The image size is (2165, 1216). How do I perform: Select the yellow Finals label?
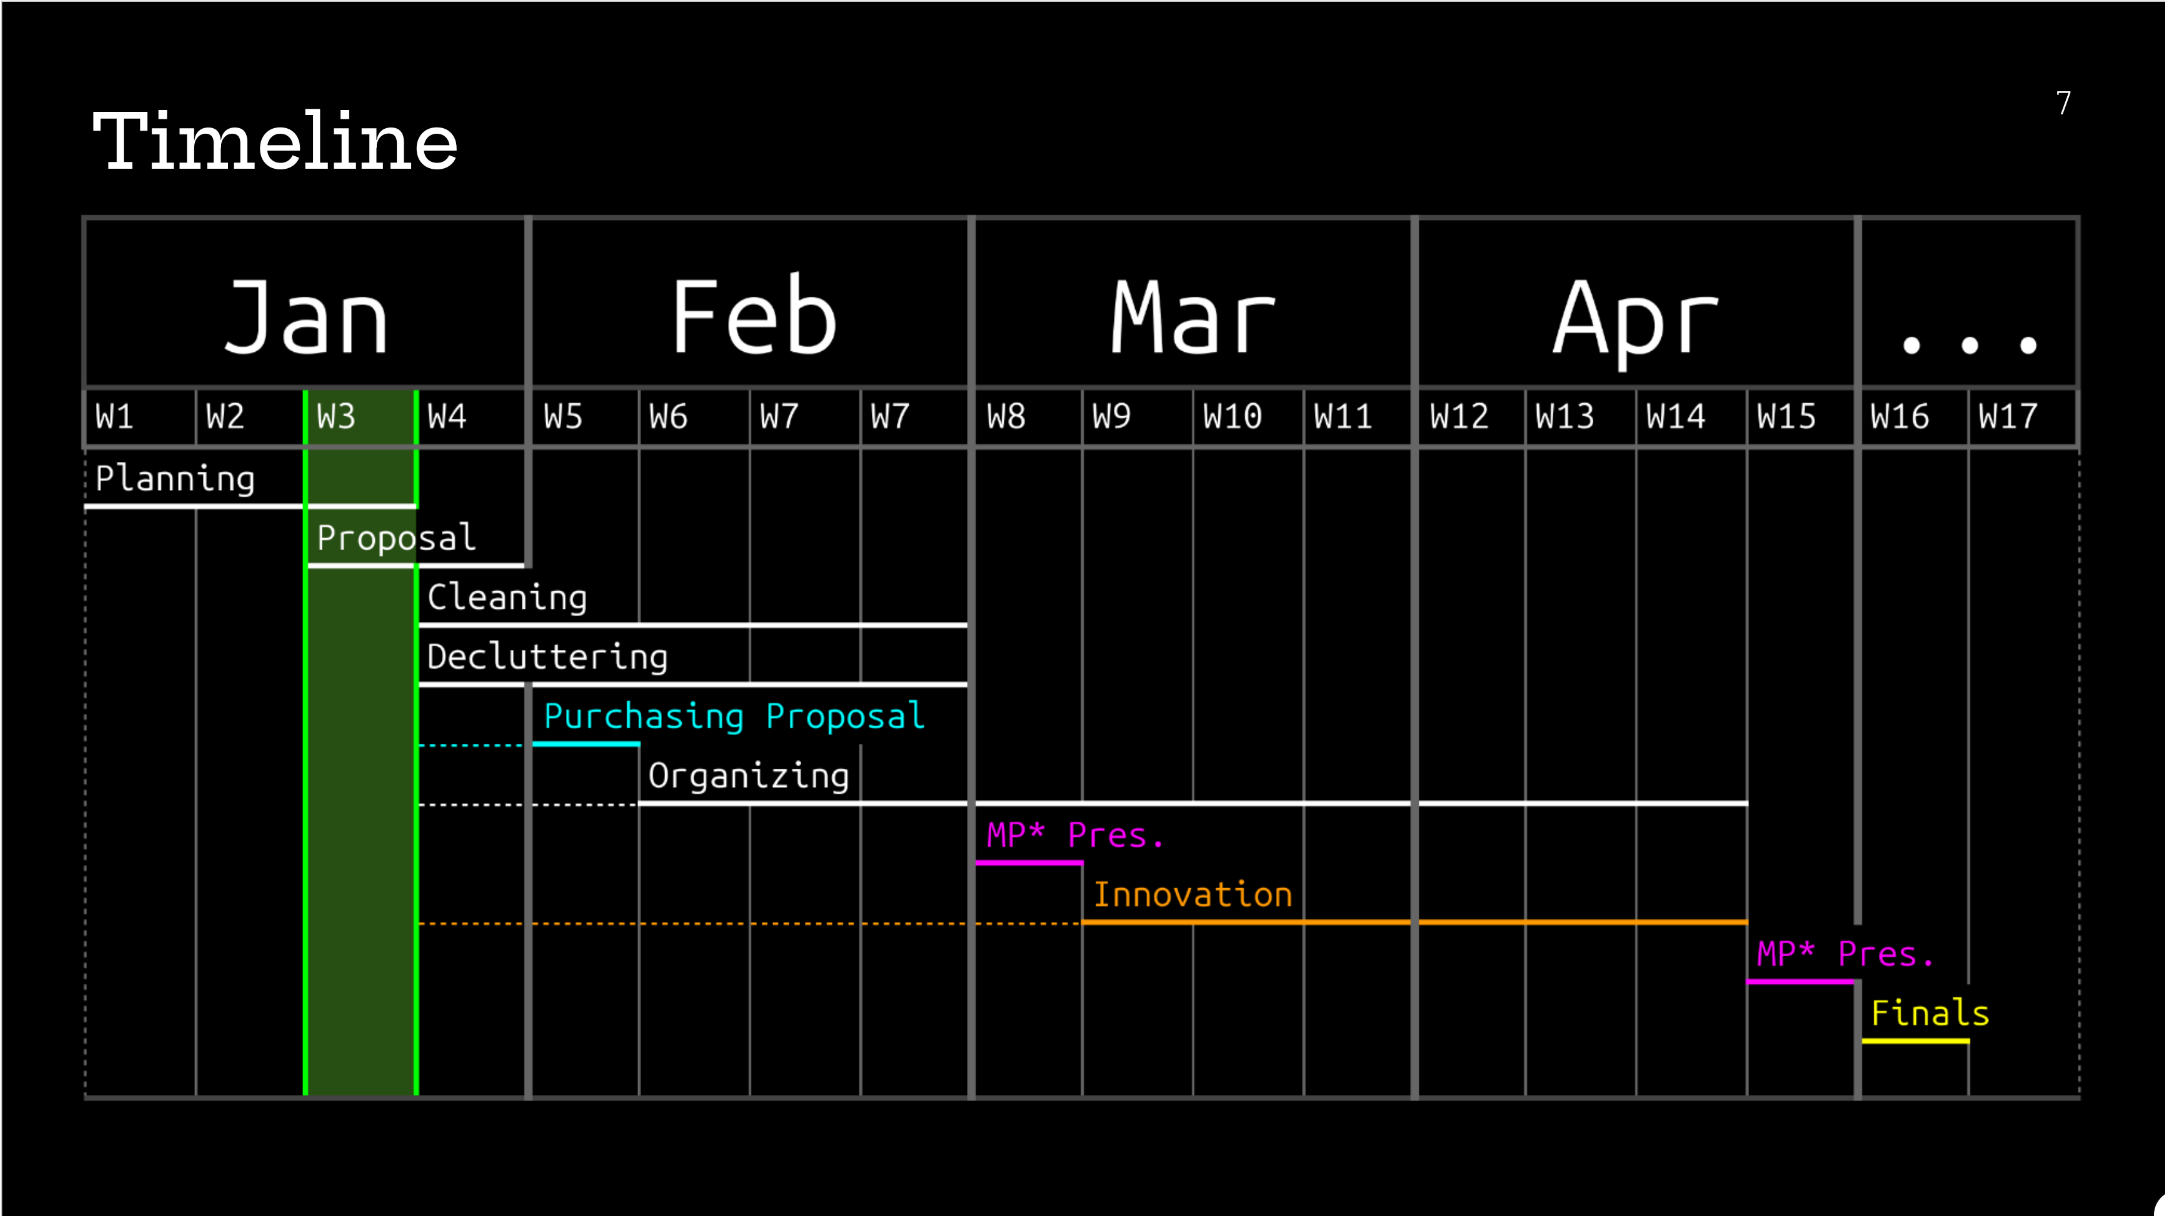click(x=1930, y=1013)
